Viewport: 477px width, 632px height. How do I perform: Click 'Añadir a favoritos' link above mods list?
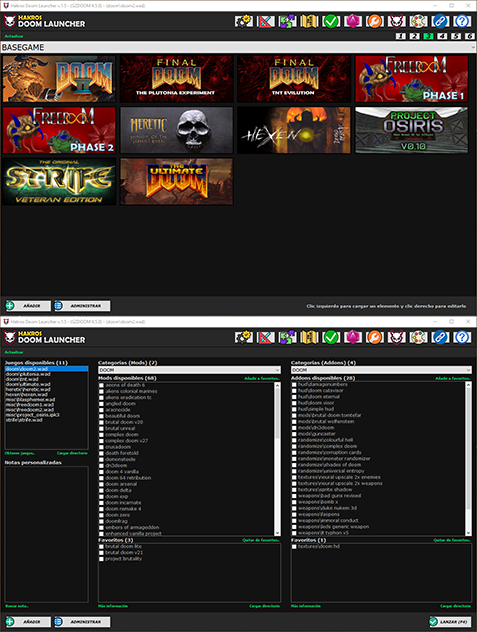262,378
